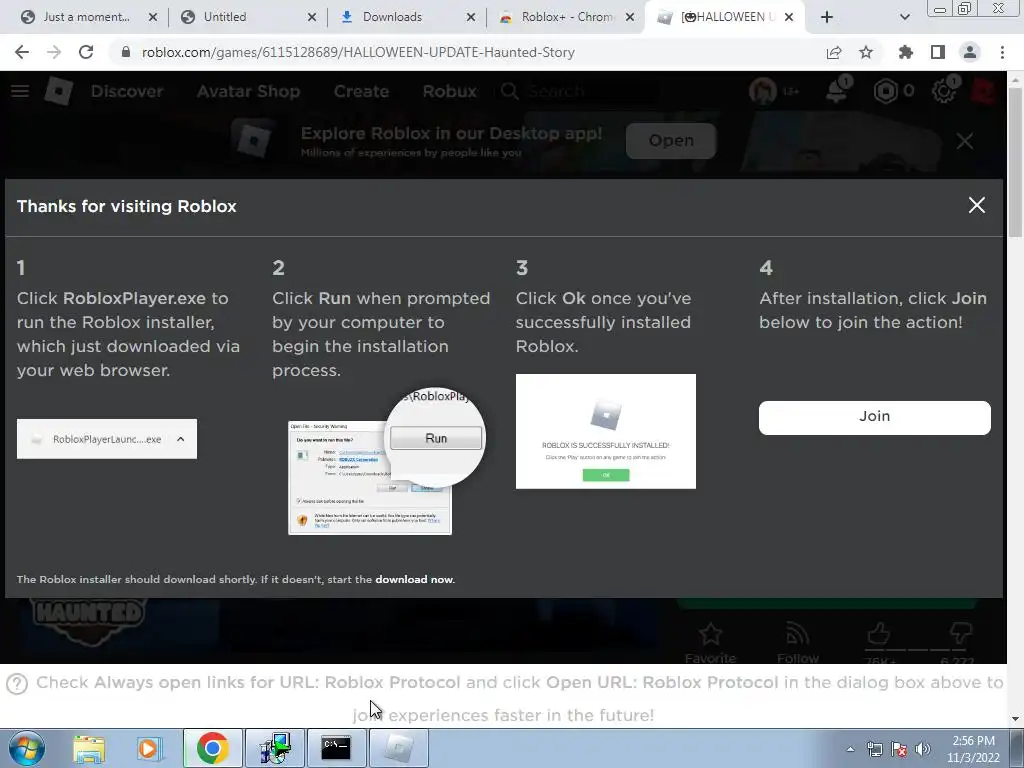Go back with the browser back arrow
The image size is (1024, 768).
click(22, 52)
